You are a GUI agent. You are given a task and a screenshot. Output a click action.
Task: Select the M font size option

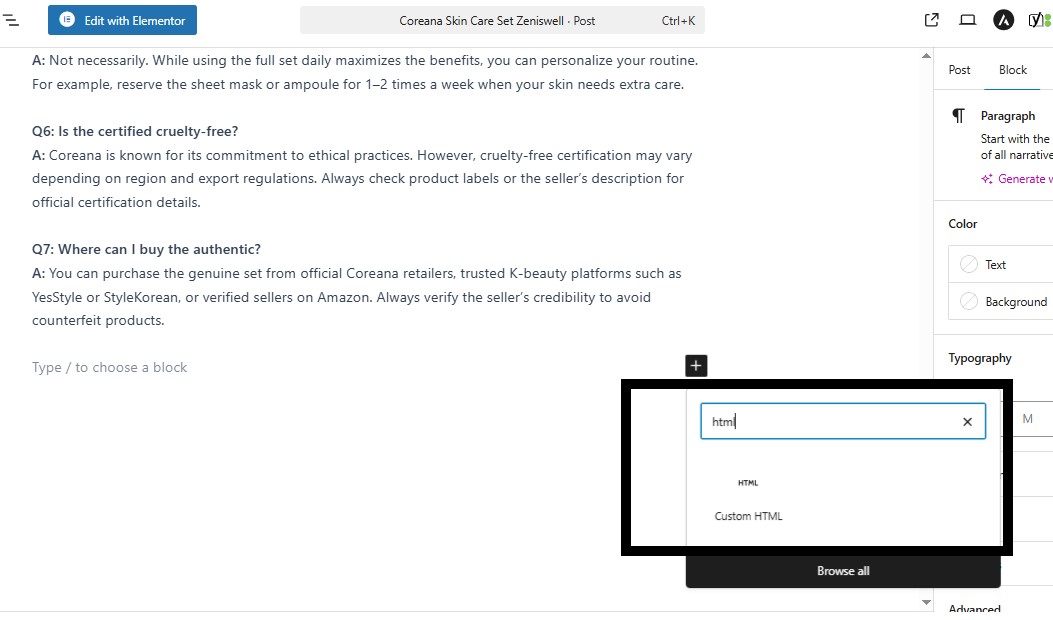point(1027,419)
